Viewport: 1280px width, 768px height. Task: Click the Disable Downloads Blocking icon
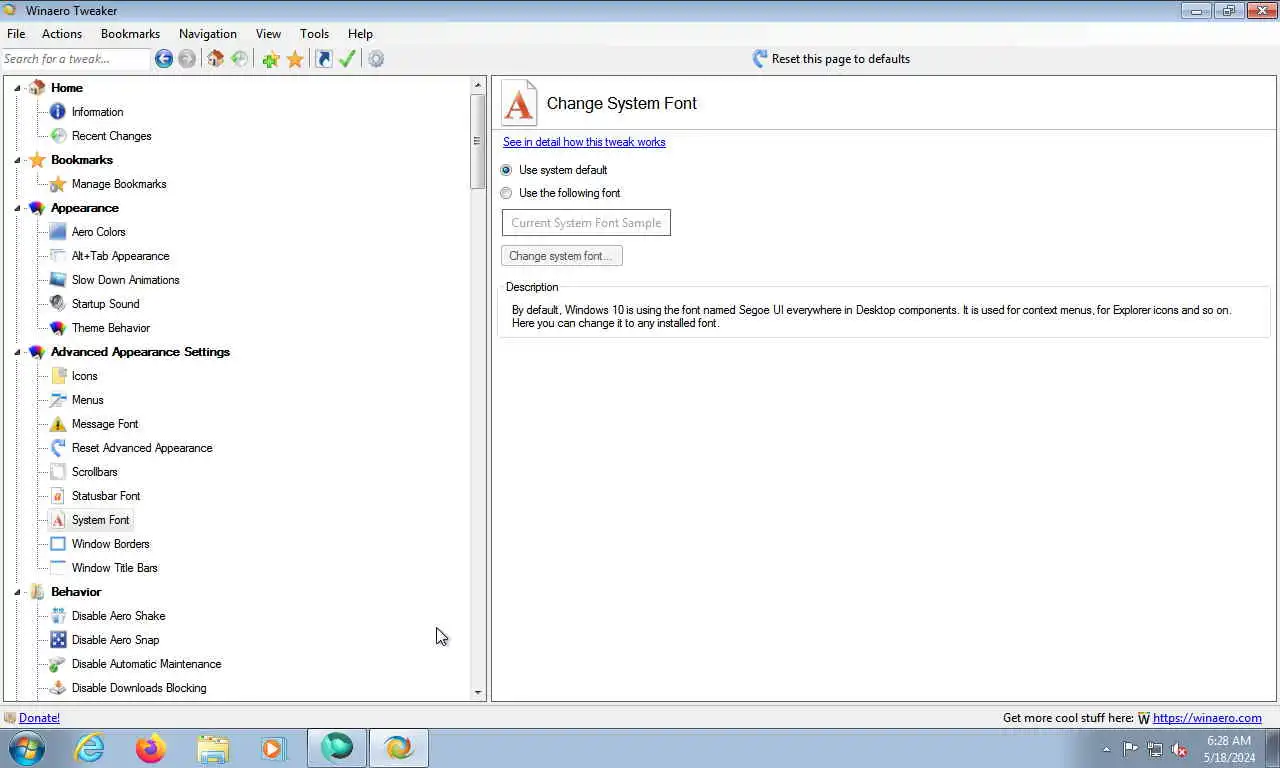tap(58, 688)
